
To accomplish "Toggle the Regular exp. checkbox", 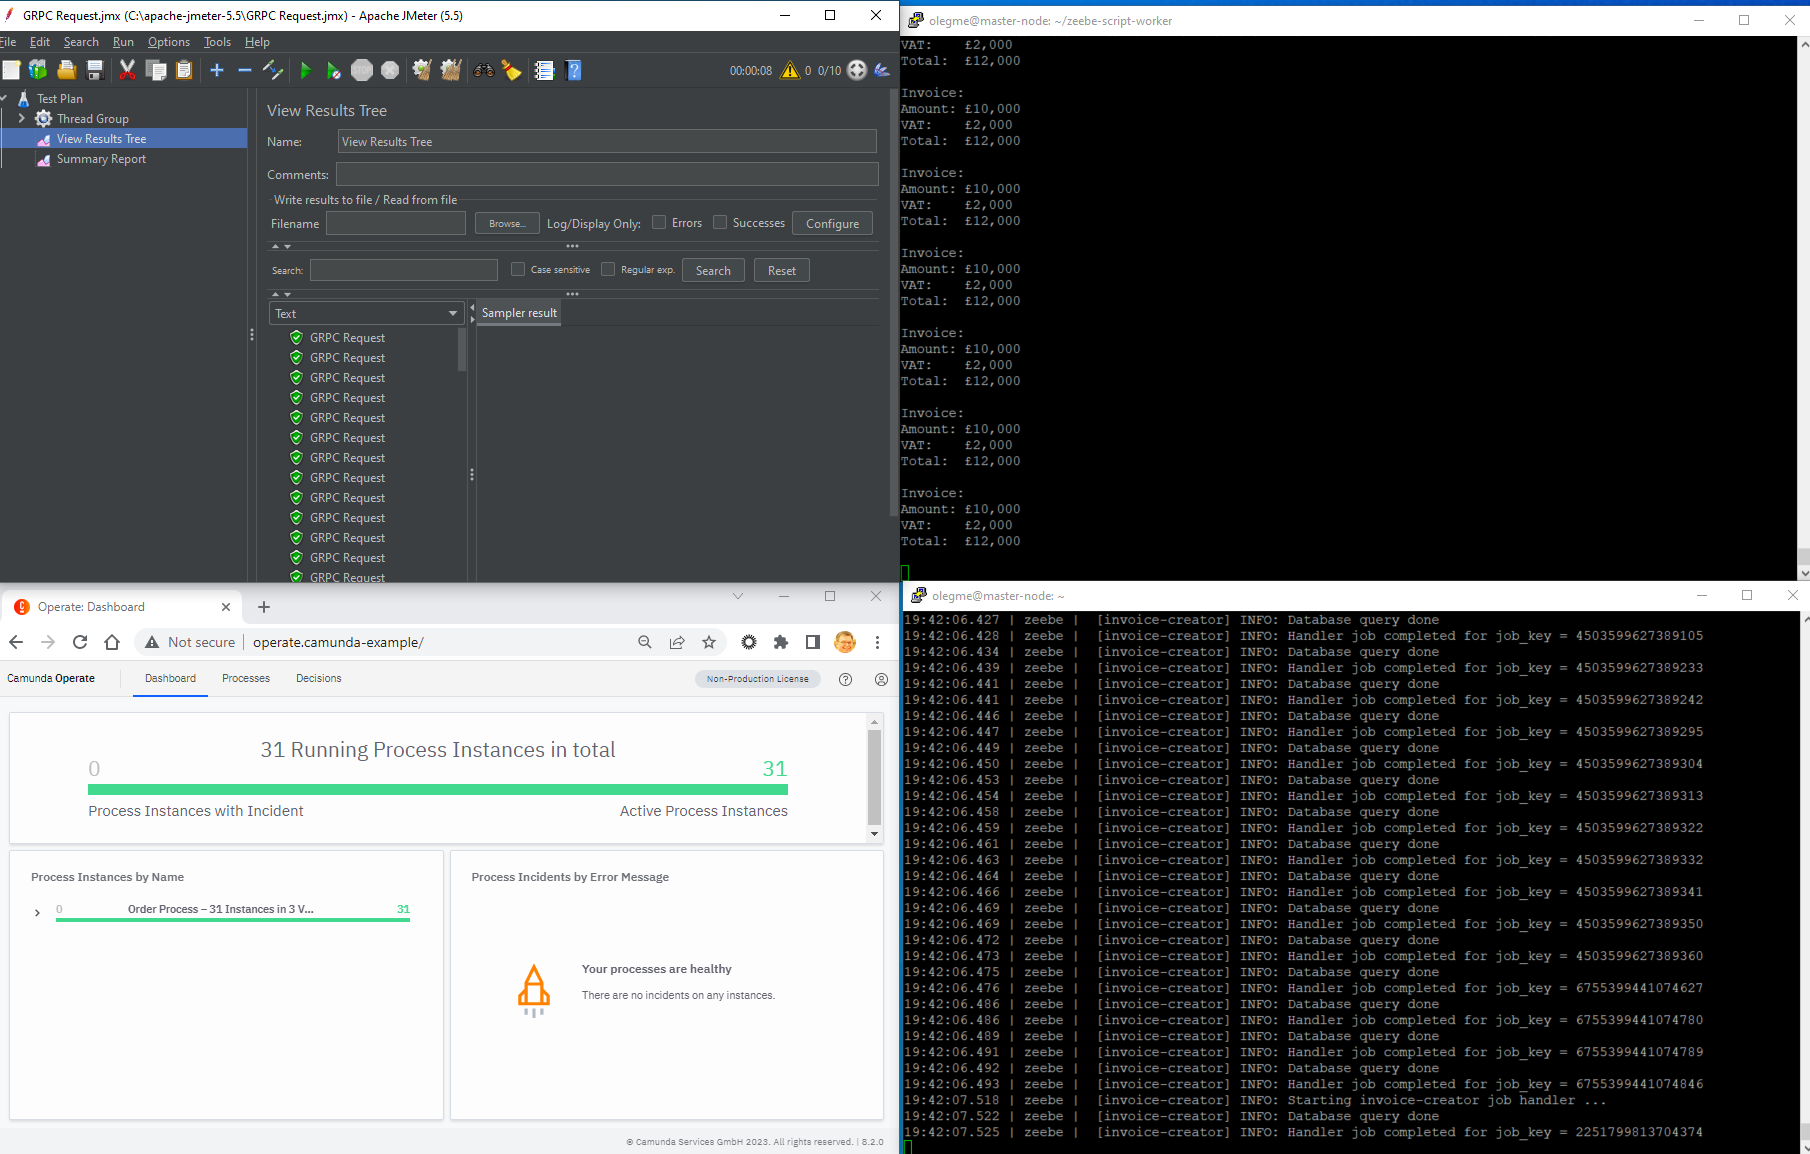I will pyautogui.click(x=608, y=269).
